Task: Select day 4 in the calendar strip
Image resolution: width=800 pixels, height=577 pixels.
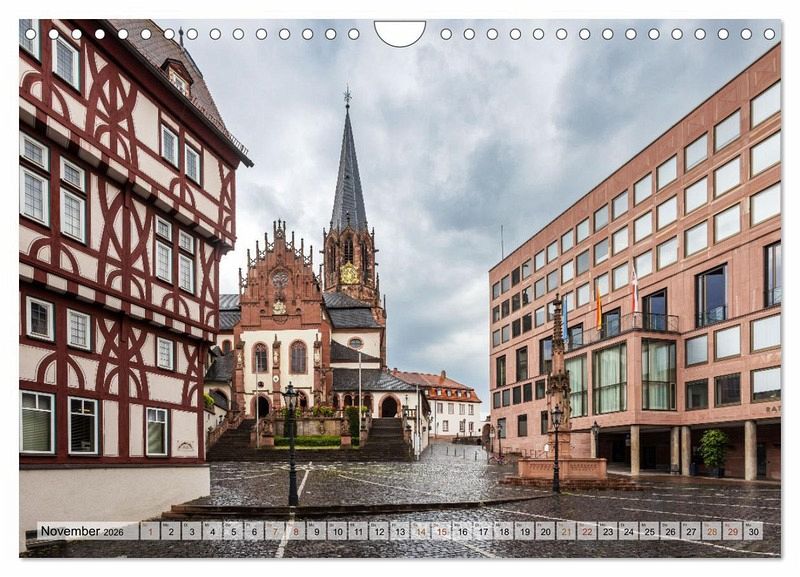Action: (x=213, y=531)
